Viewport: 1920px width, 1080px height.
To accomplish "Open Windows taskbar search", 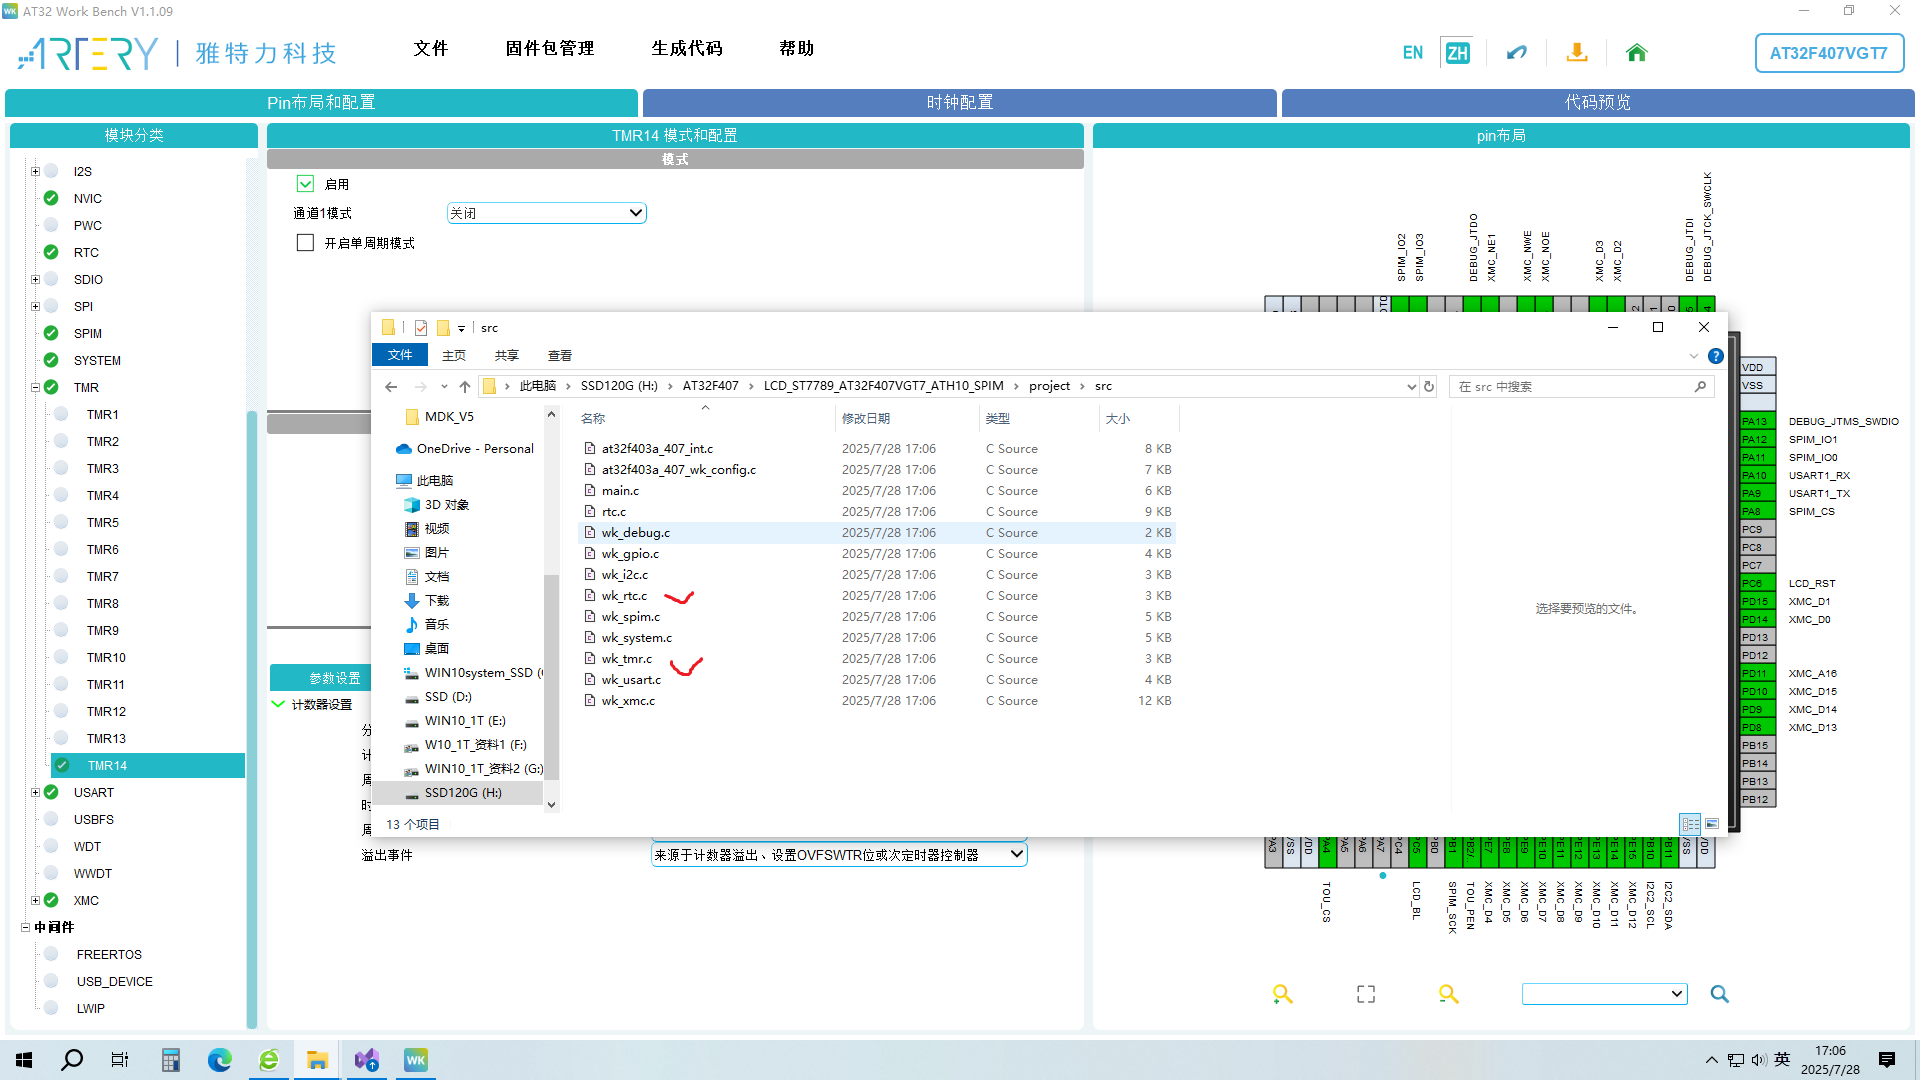I will point(72,1060).
